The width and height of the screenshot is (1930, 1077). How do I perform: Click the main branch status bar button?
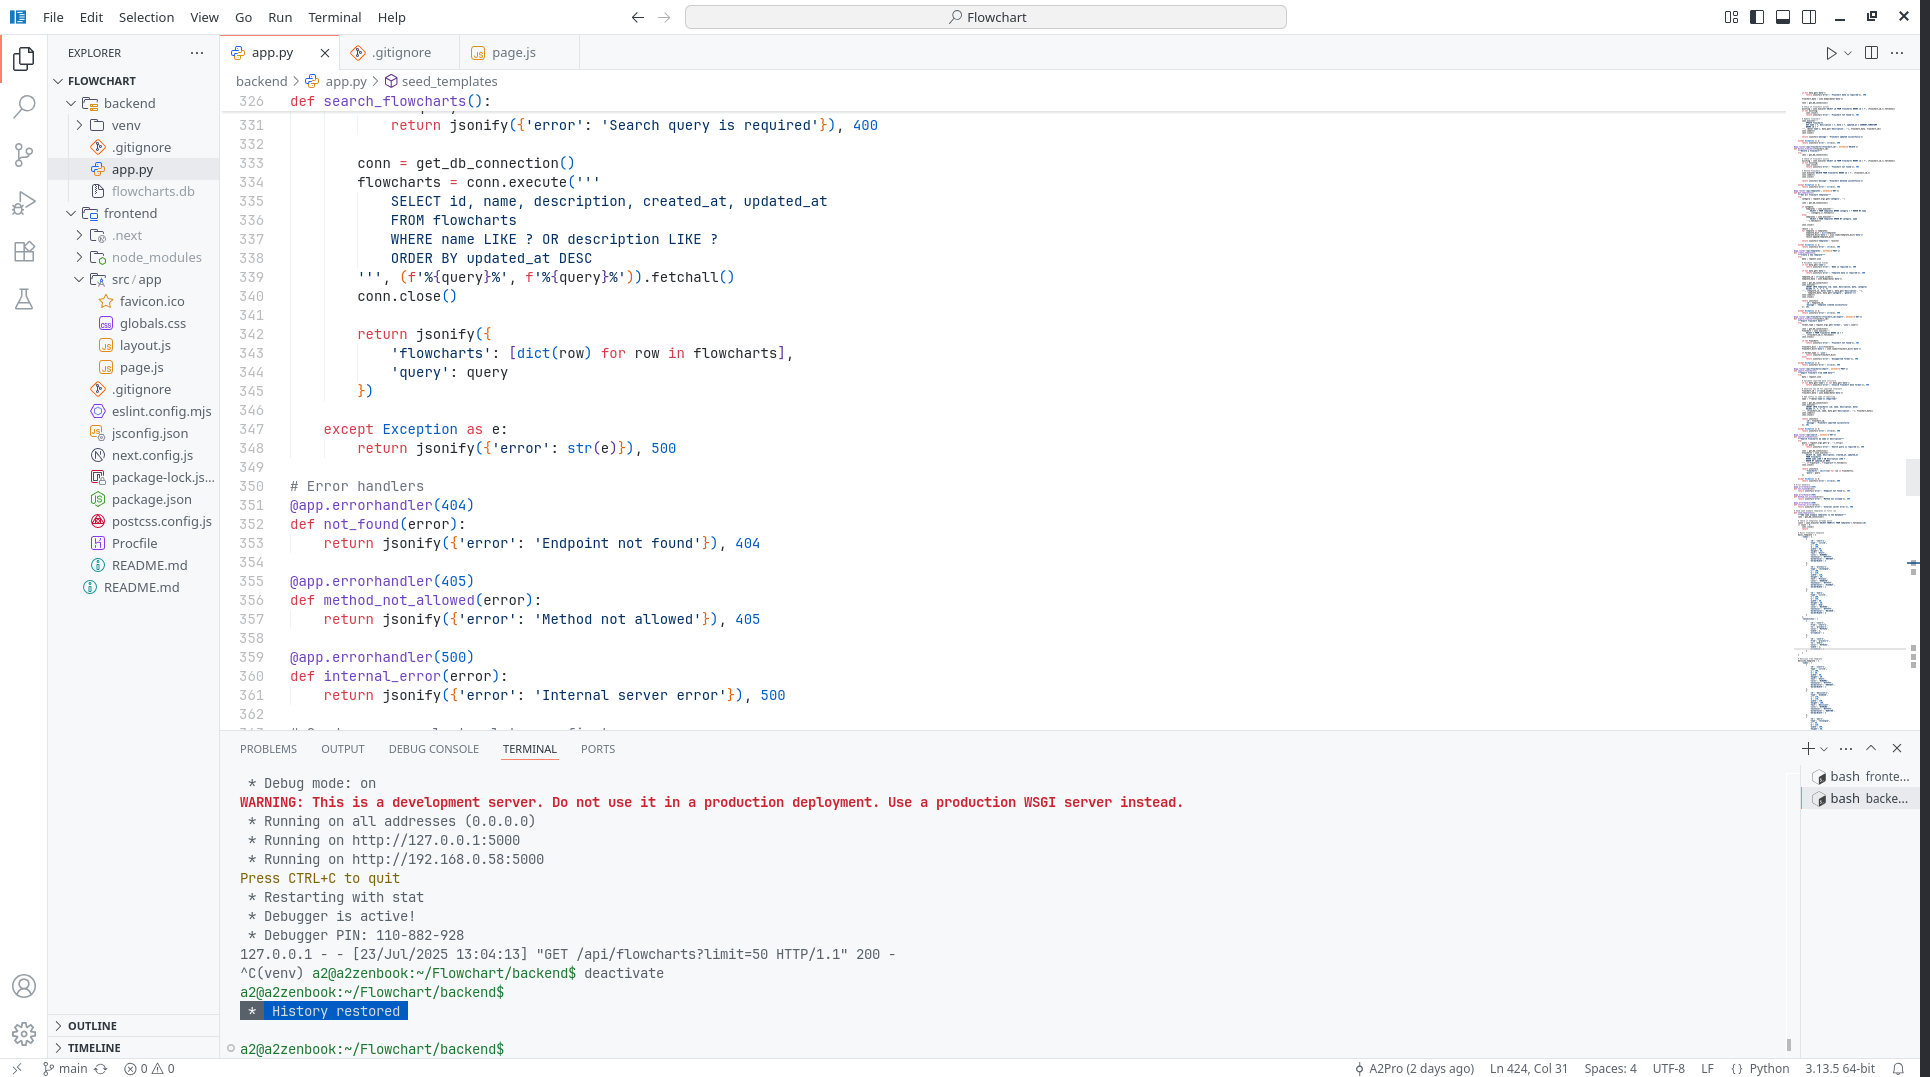click(73, 1068)
